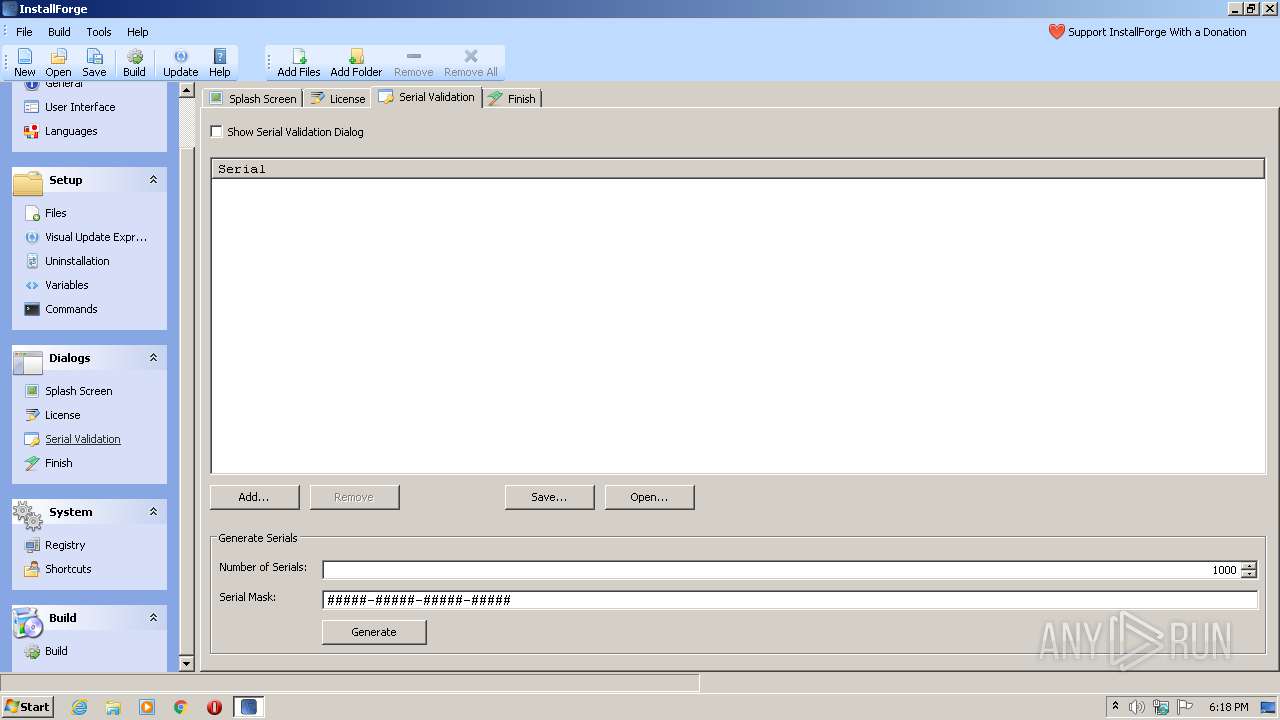1280x720 pixels.
Task: Select Finish in the sidebar
Action: pos(59,463)
